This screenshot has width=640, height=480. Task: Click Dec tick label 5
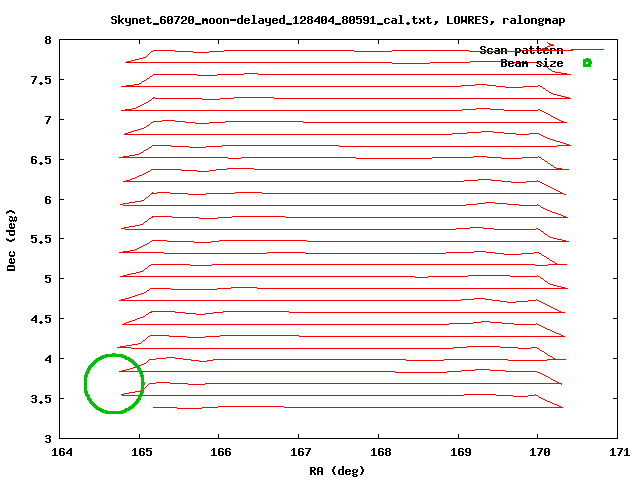(x=48, y=279)
